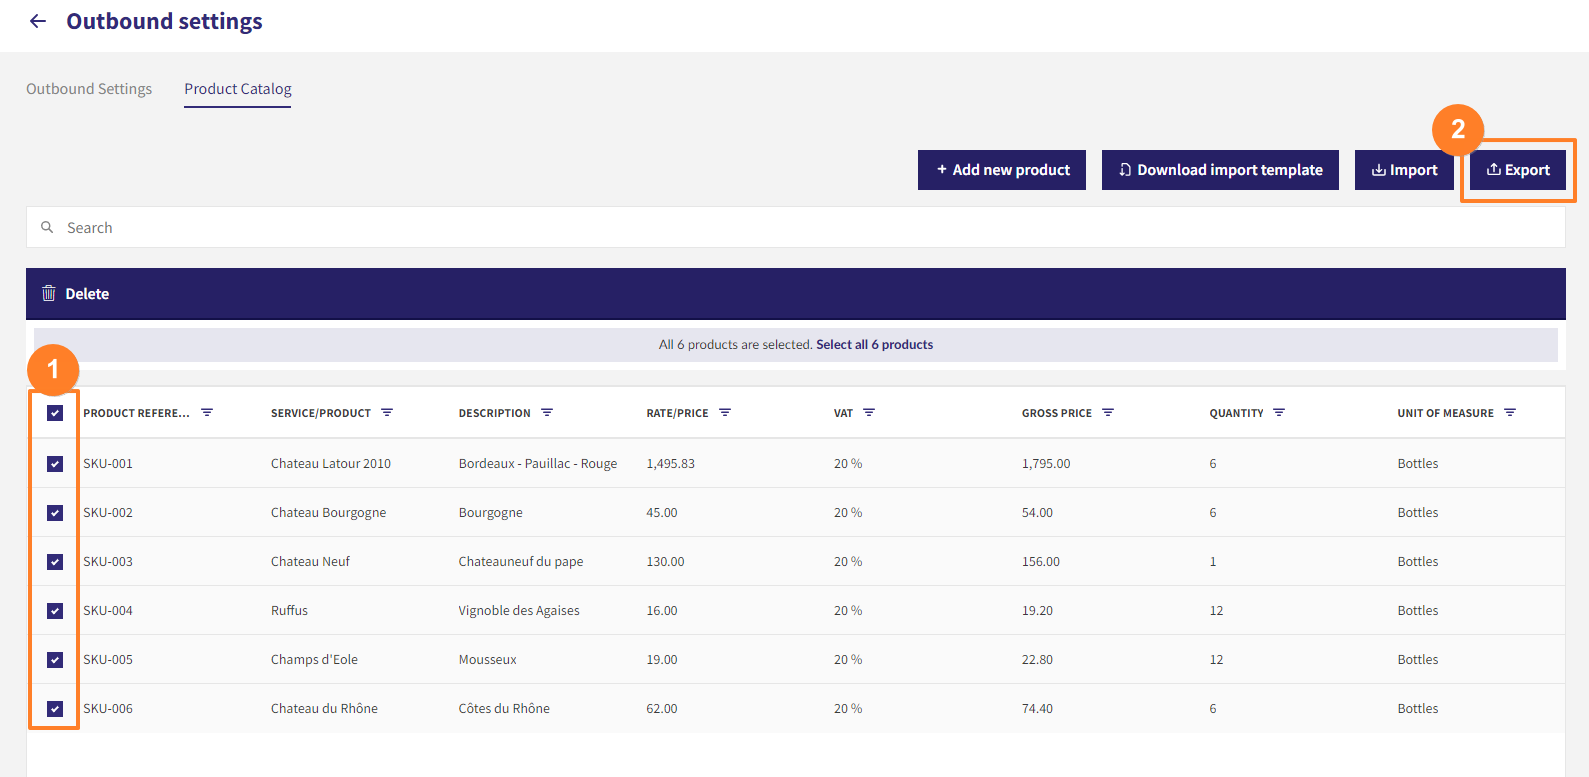Open filter for Gross Price column

pyautogui.click(x=1108, y=412)
